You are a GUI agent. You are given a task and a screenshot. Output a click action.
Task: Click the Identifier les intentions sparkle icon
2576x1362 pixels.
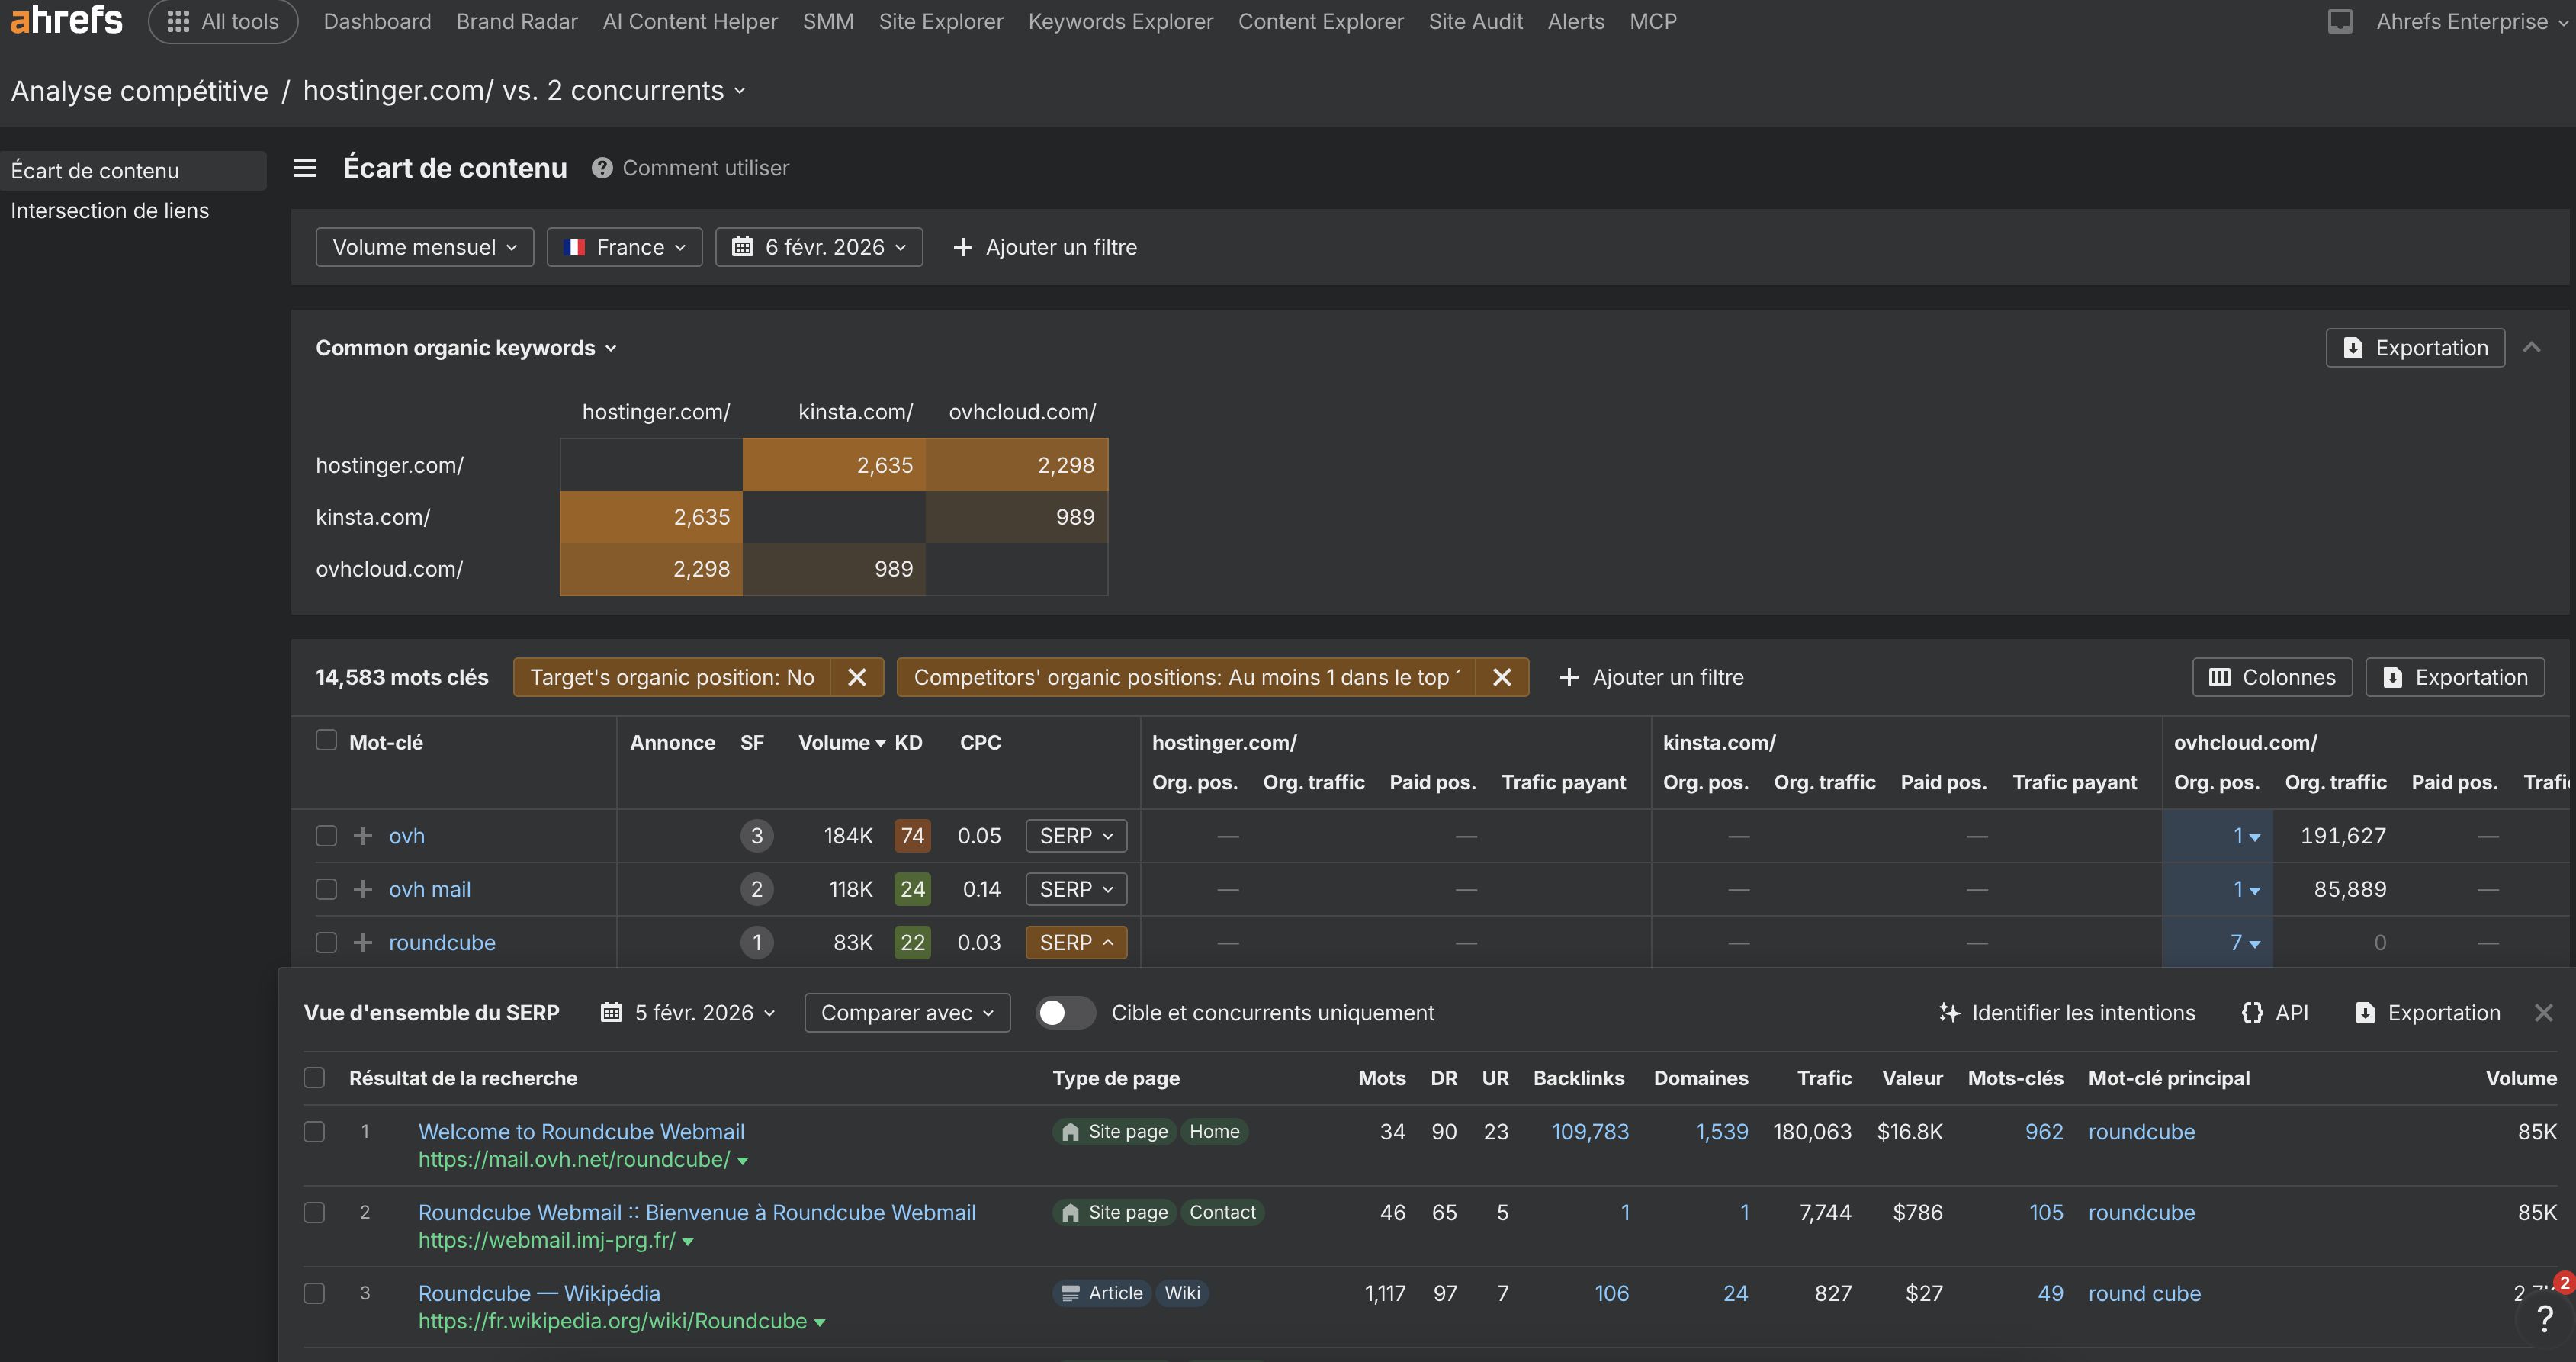coord(1950,1012)
